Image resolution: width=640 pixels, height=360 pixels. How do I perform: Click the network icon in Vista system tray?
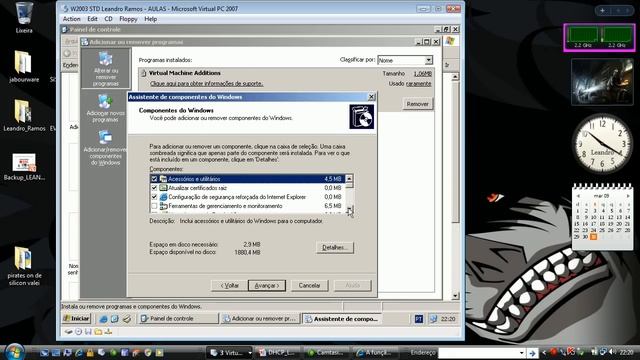603,352
